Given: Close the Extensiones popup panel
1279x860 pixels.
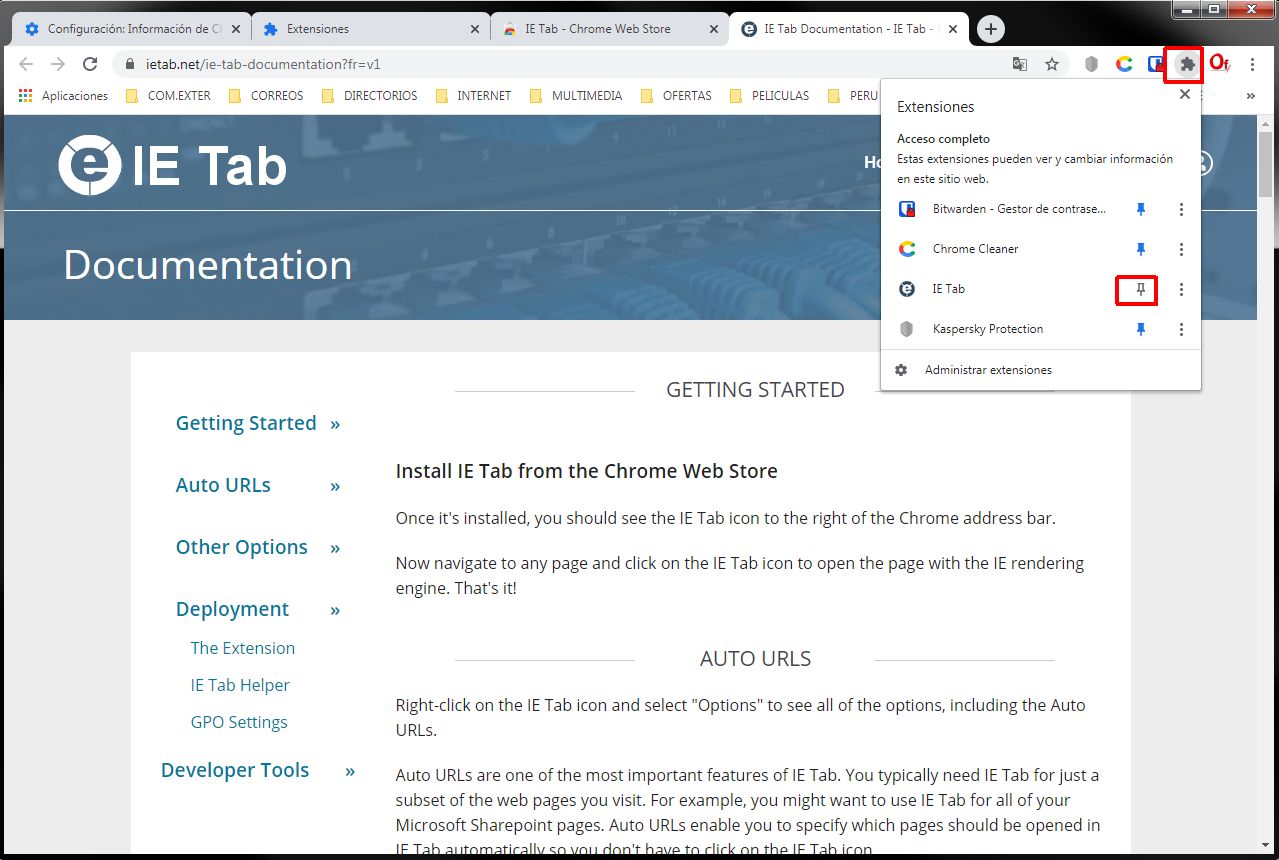Looking at the screenshot, I should coord(1185,94).
